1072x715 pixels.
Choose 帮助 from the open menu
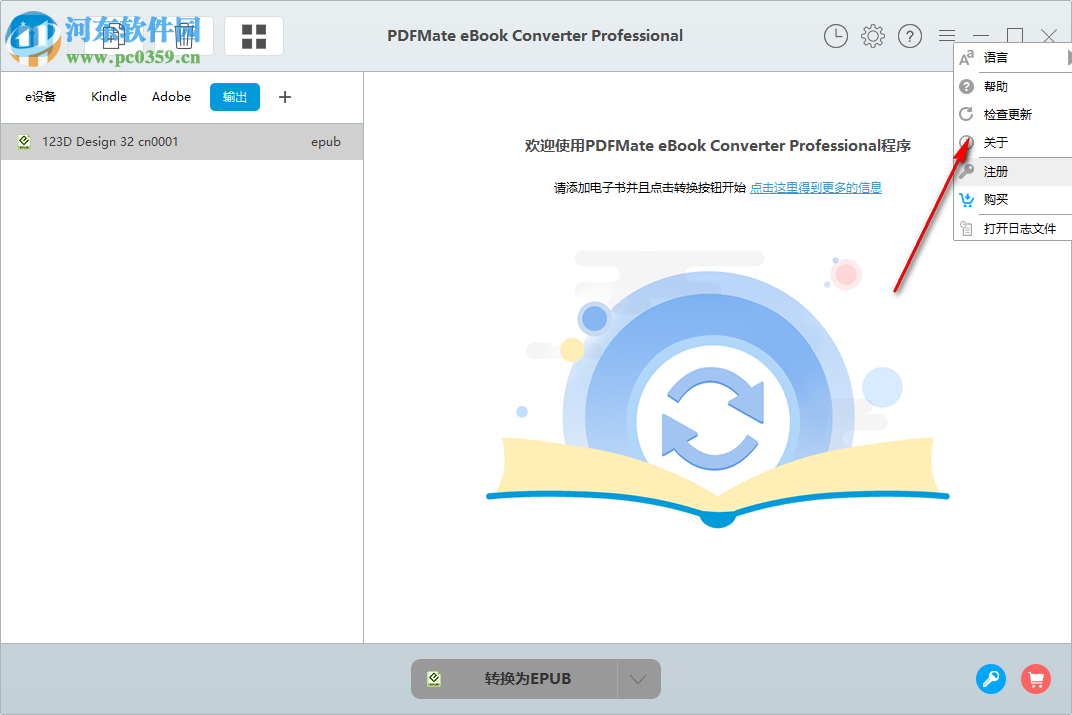(995, 85)
